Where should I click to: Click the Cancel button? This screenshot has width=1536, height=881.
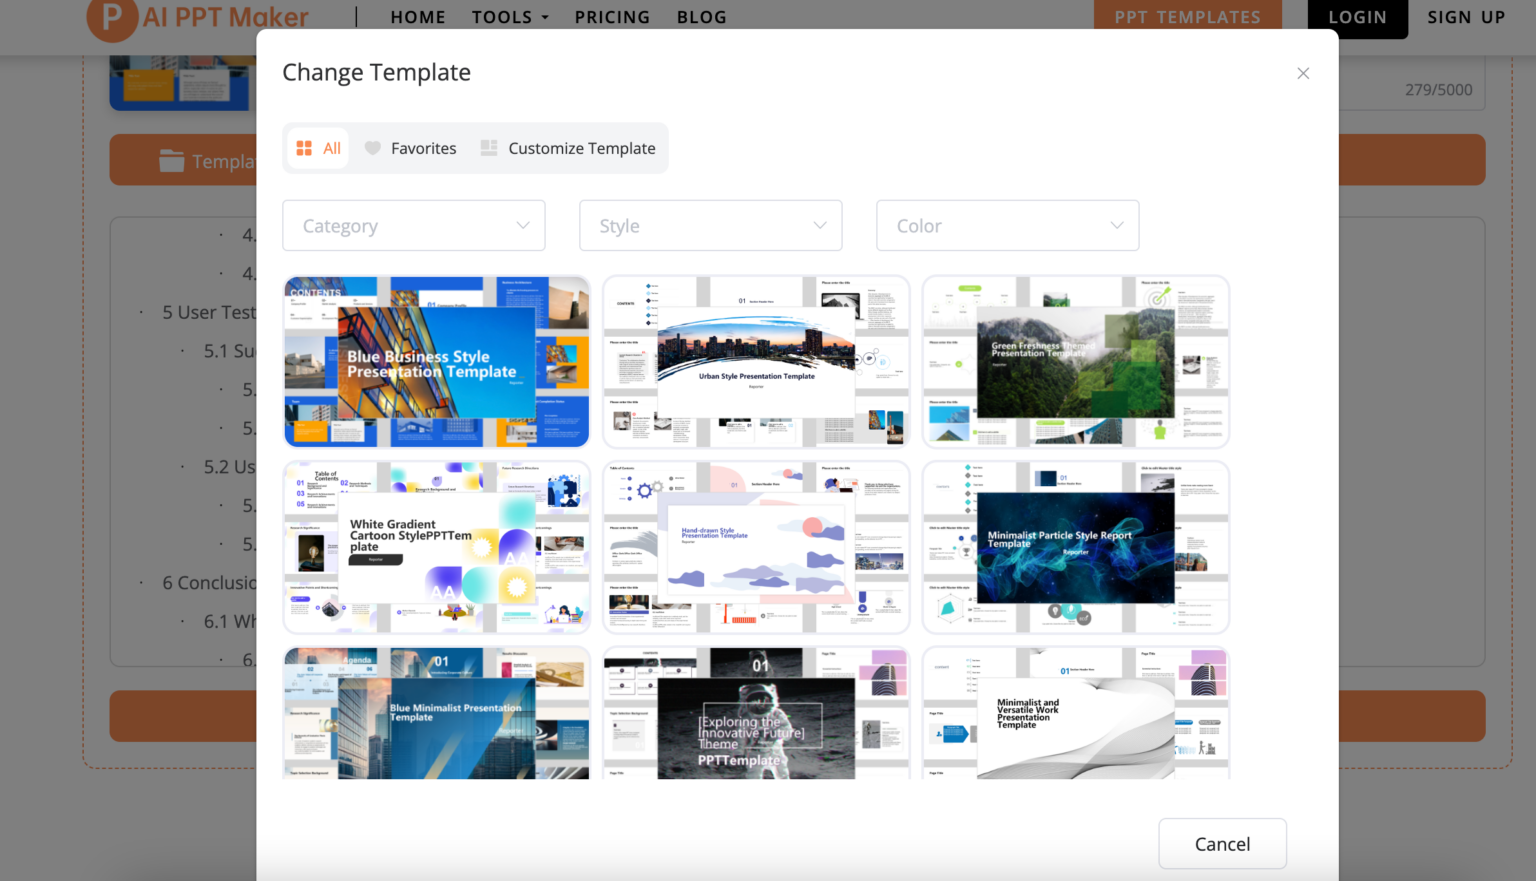pos(1222,843)
